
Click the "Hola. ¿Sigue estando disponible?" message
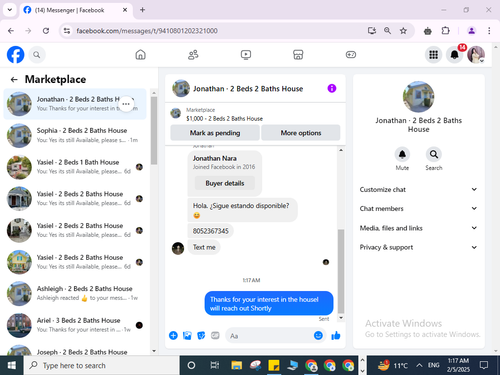pyautogui.click(x=242, y=210)
